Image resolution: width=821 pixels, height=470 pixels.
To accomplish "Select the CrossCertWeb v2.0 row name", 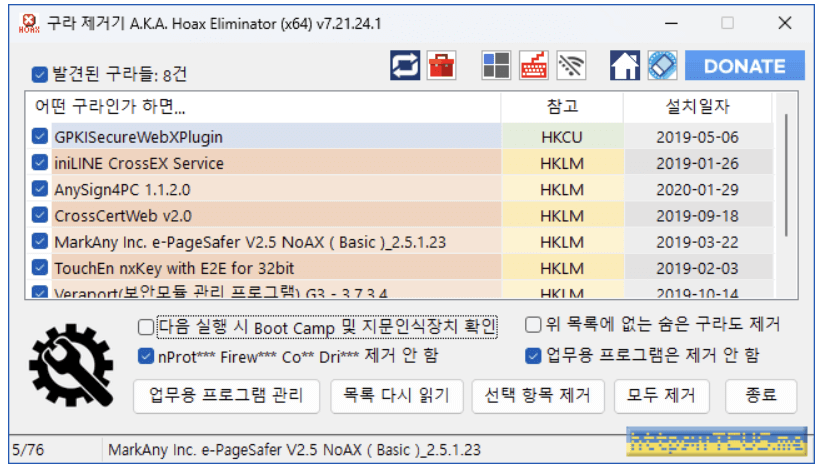I will coord(123,216).
